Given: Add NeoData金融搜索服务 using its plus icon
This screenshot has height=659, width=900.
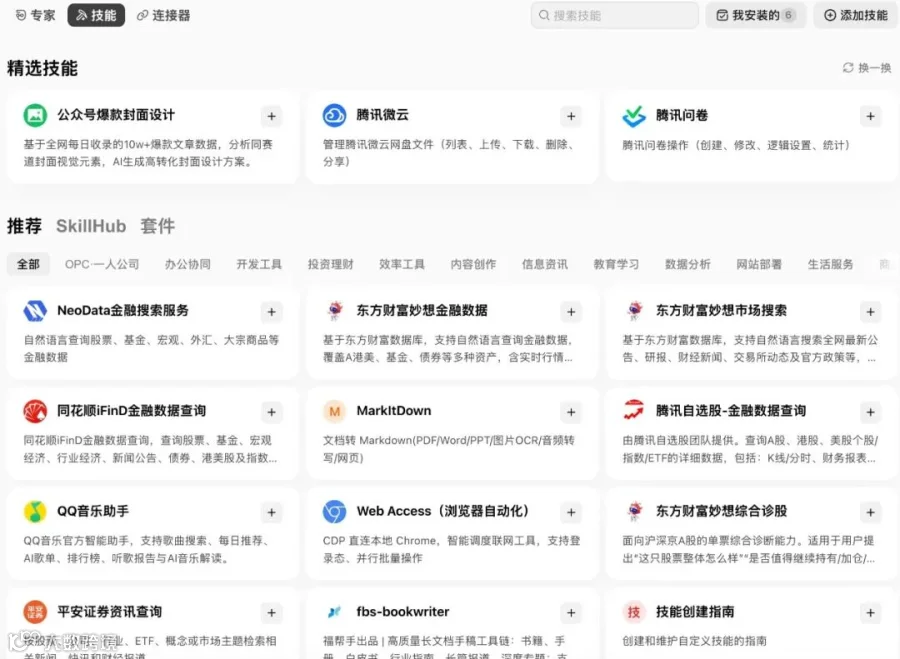Looking at the screenshot, I should coord(271,312).
